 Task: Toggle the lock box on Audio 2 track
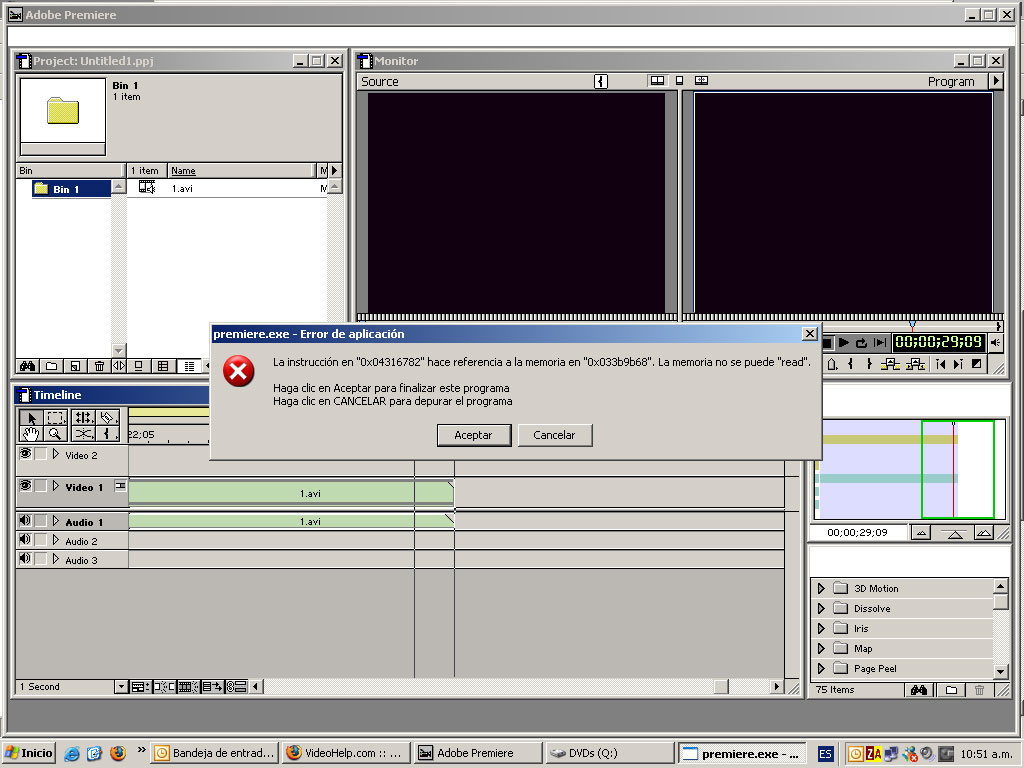(40, 540)
